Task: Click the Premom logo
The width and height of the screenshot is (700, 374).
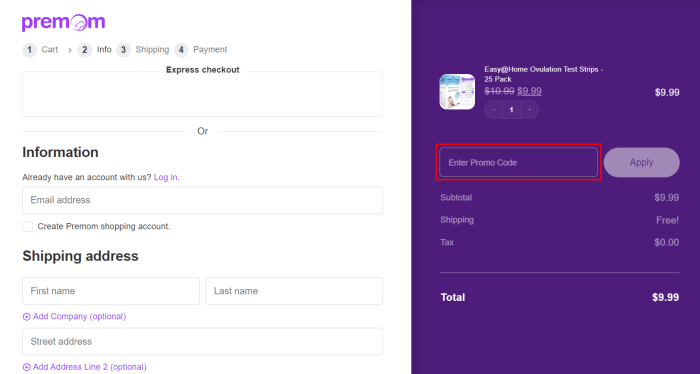Action: click(x=63, y=23)
